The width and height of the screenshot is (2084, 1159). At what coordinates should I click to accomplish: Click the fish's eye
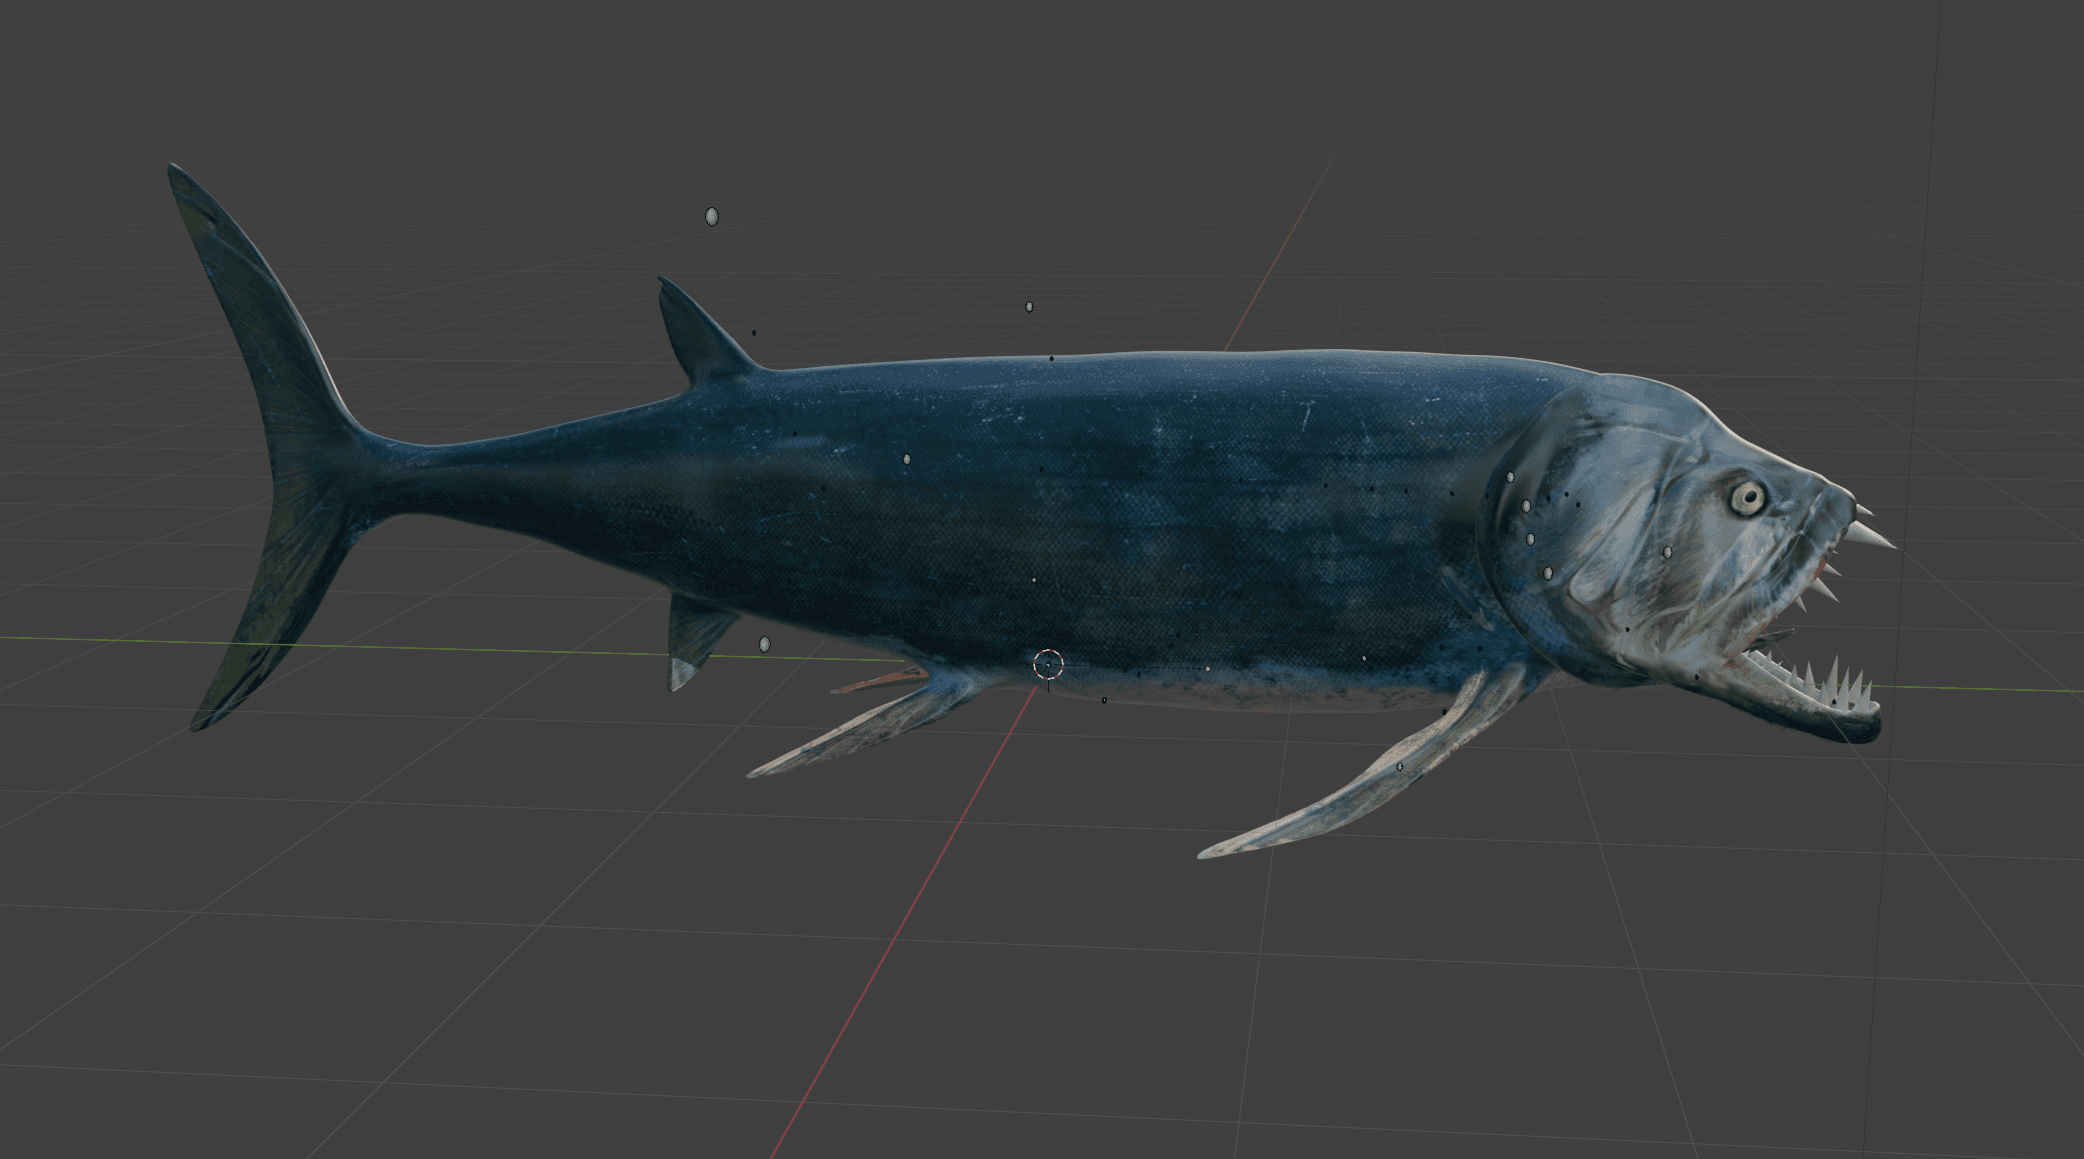(x=1748, y=497)
